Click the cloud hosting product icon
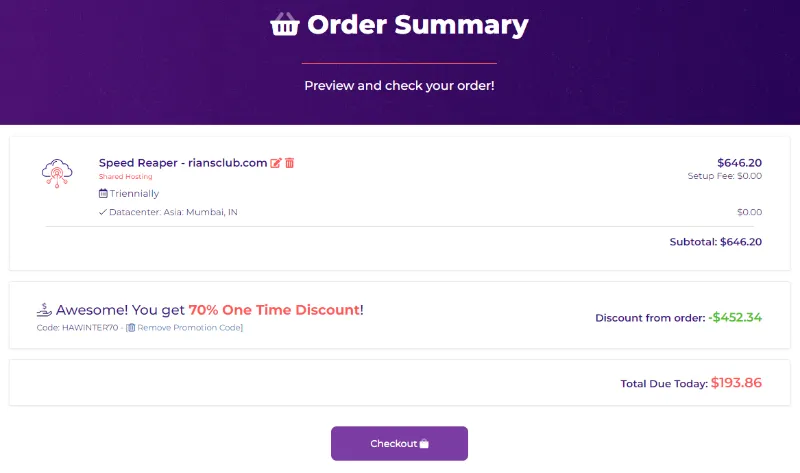 (58, 173)
